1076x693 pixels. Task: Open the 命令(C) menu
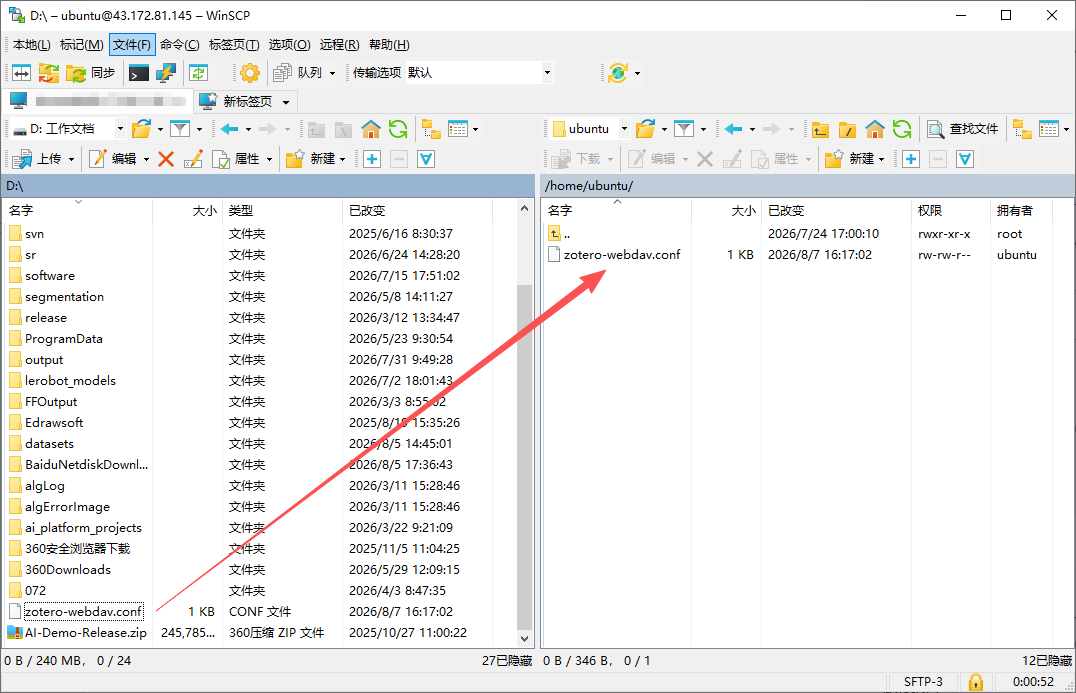pos(180,45)
